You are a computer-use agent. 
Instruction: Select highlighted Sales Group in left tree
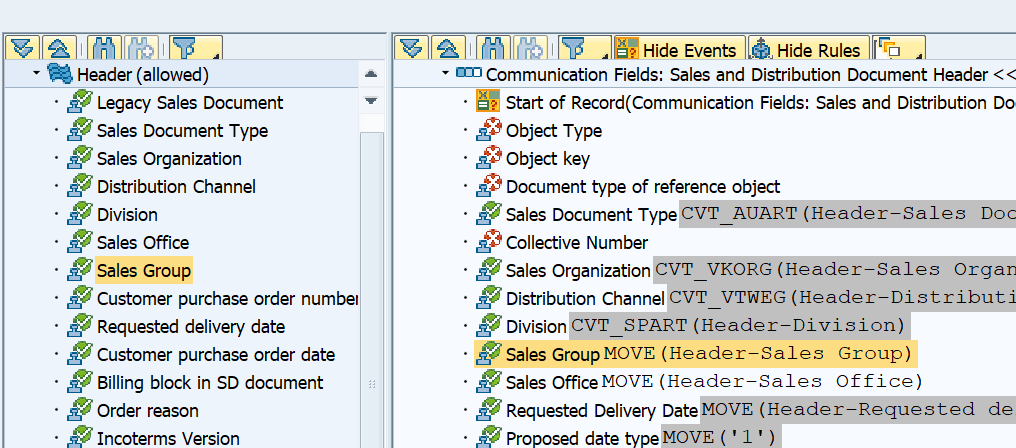(144, 270)
